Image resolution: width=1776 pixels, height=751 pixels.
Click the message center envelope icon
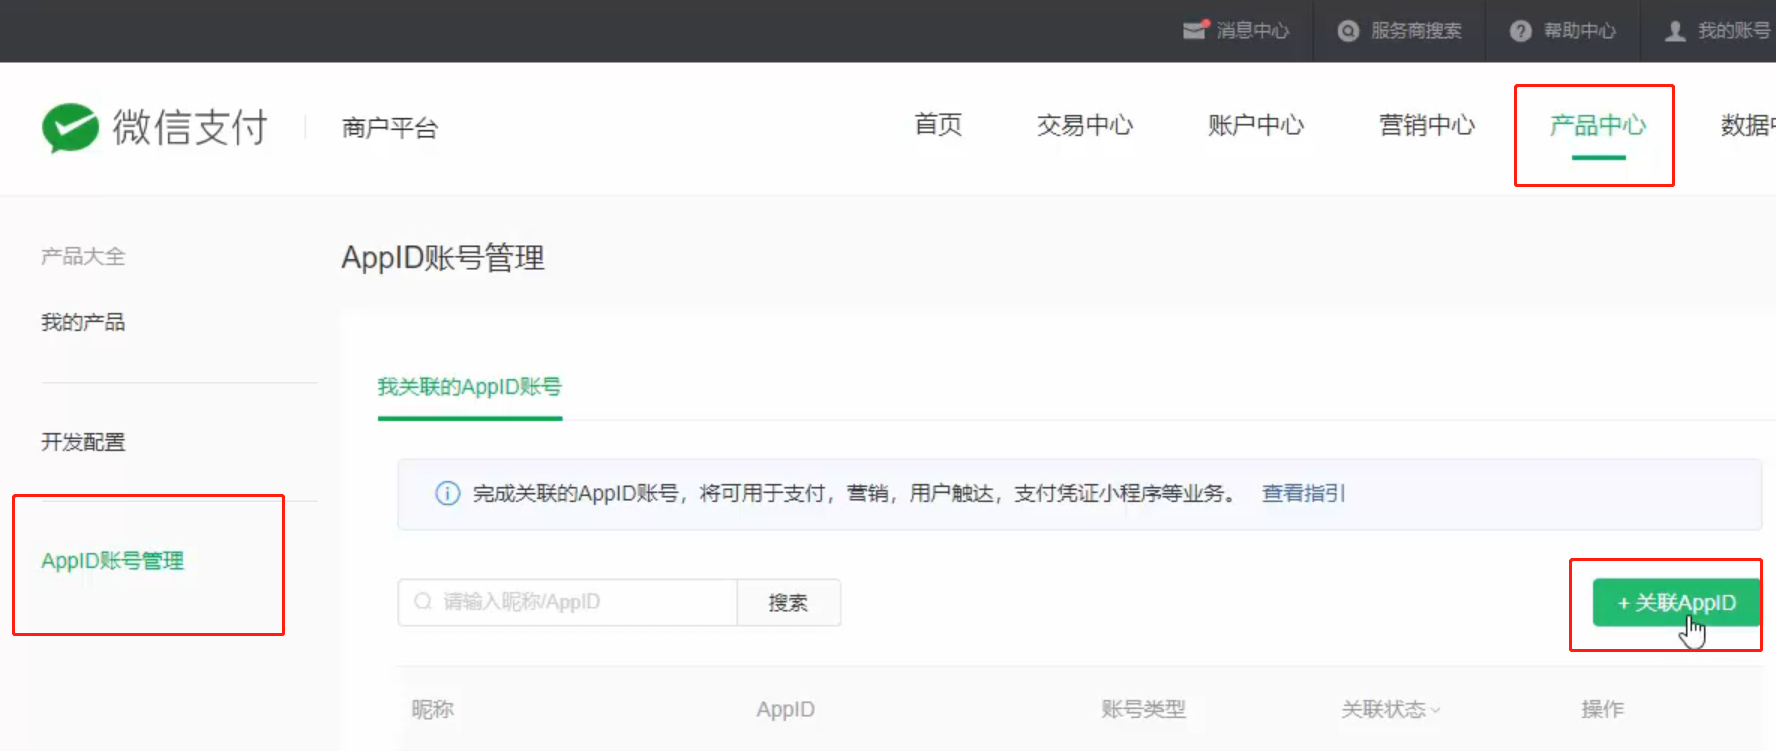1196,30
